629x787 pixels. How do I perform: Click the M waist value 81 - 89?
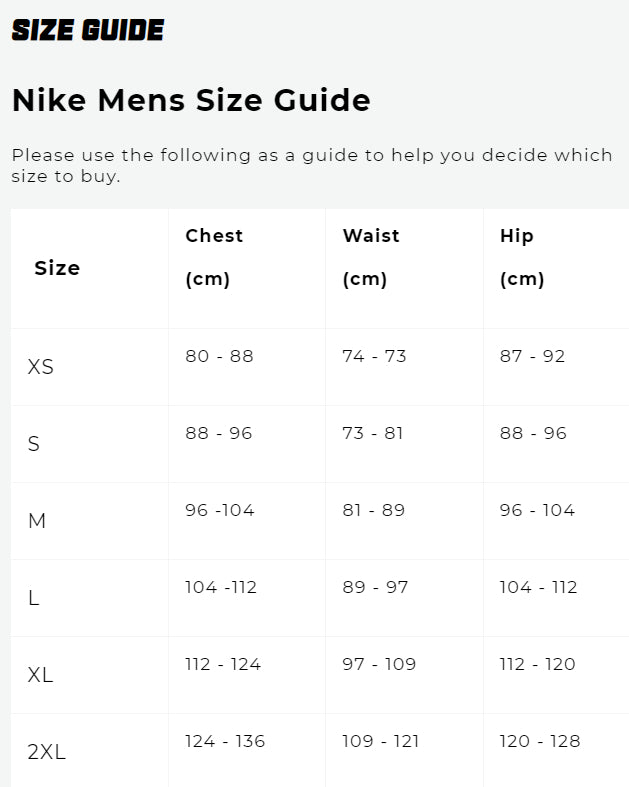[x=373, y=510]
